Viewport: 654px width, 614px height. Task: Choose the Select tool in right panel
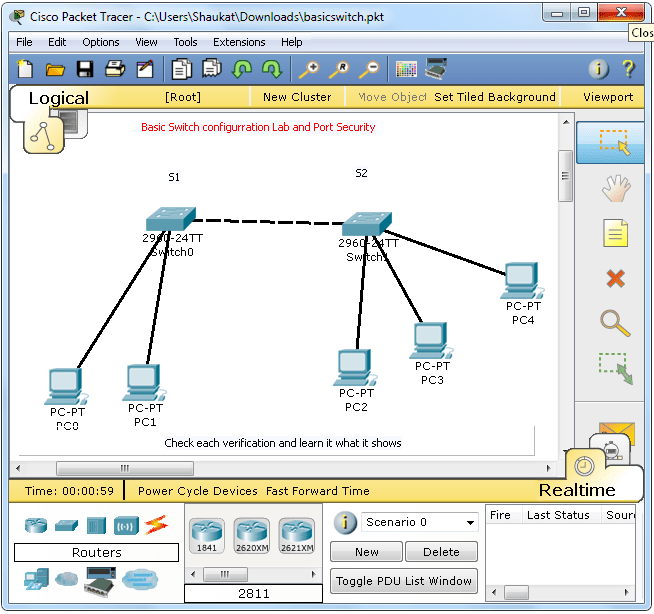pyautogui.click(x=610, y=143)
